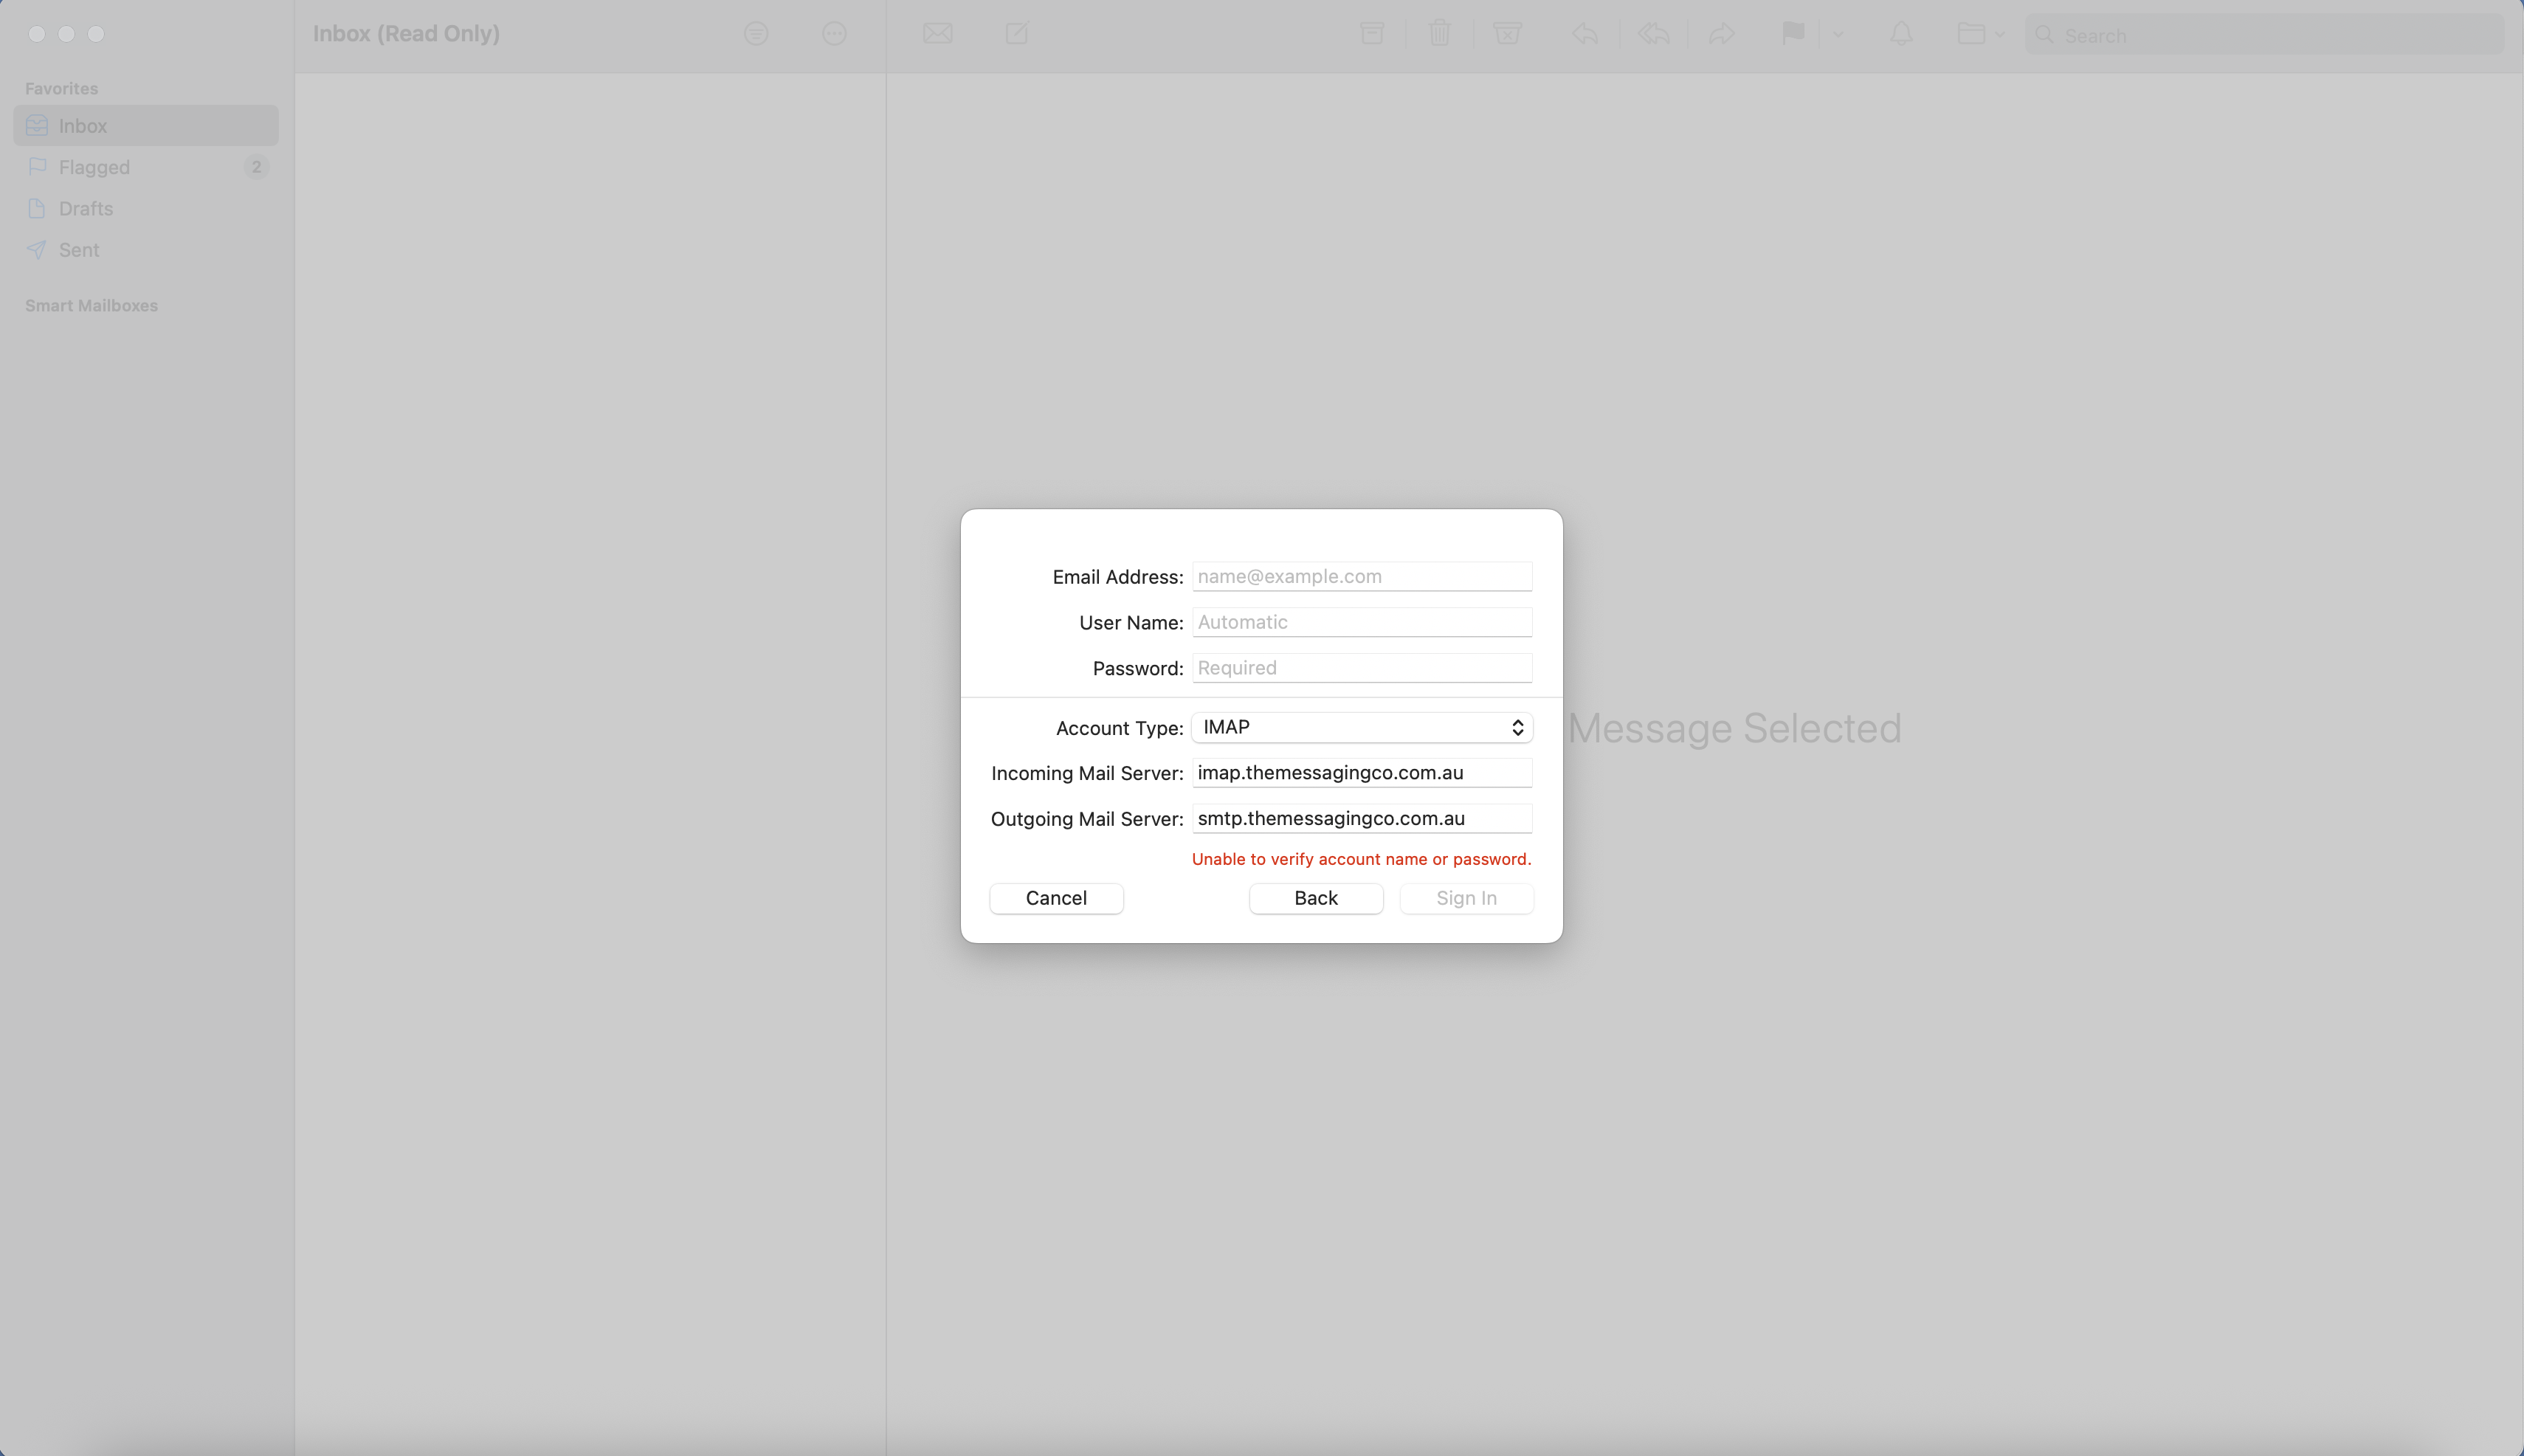Move message to Junk

coord(1507,34)
